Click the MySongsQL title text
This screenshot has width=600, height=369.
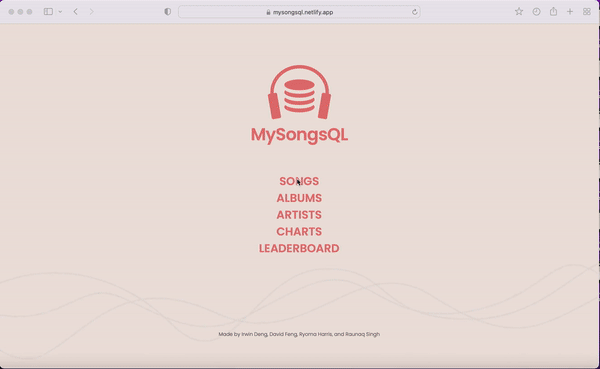pyautogui.click(x=299, y=135)
